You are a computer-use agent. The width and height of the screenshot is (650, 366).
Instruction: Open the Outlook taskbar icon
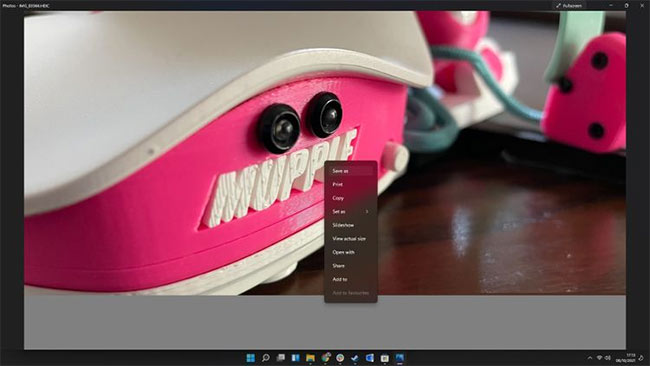pyautogui.click(x=370, y=358)
